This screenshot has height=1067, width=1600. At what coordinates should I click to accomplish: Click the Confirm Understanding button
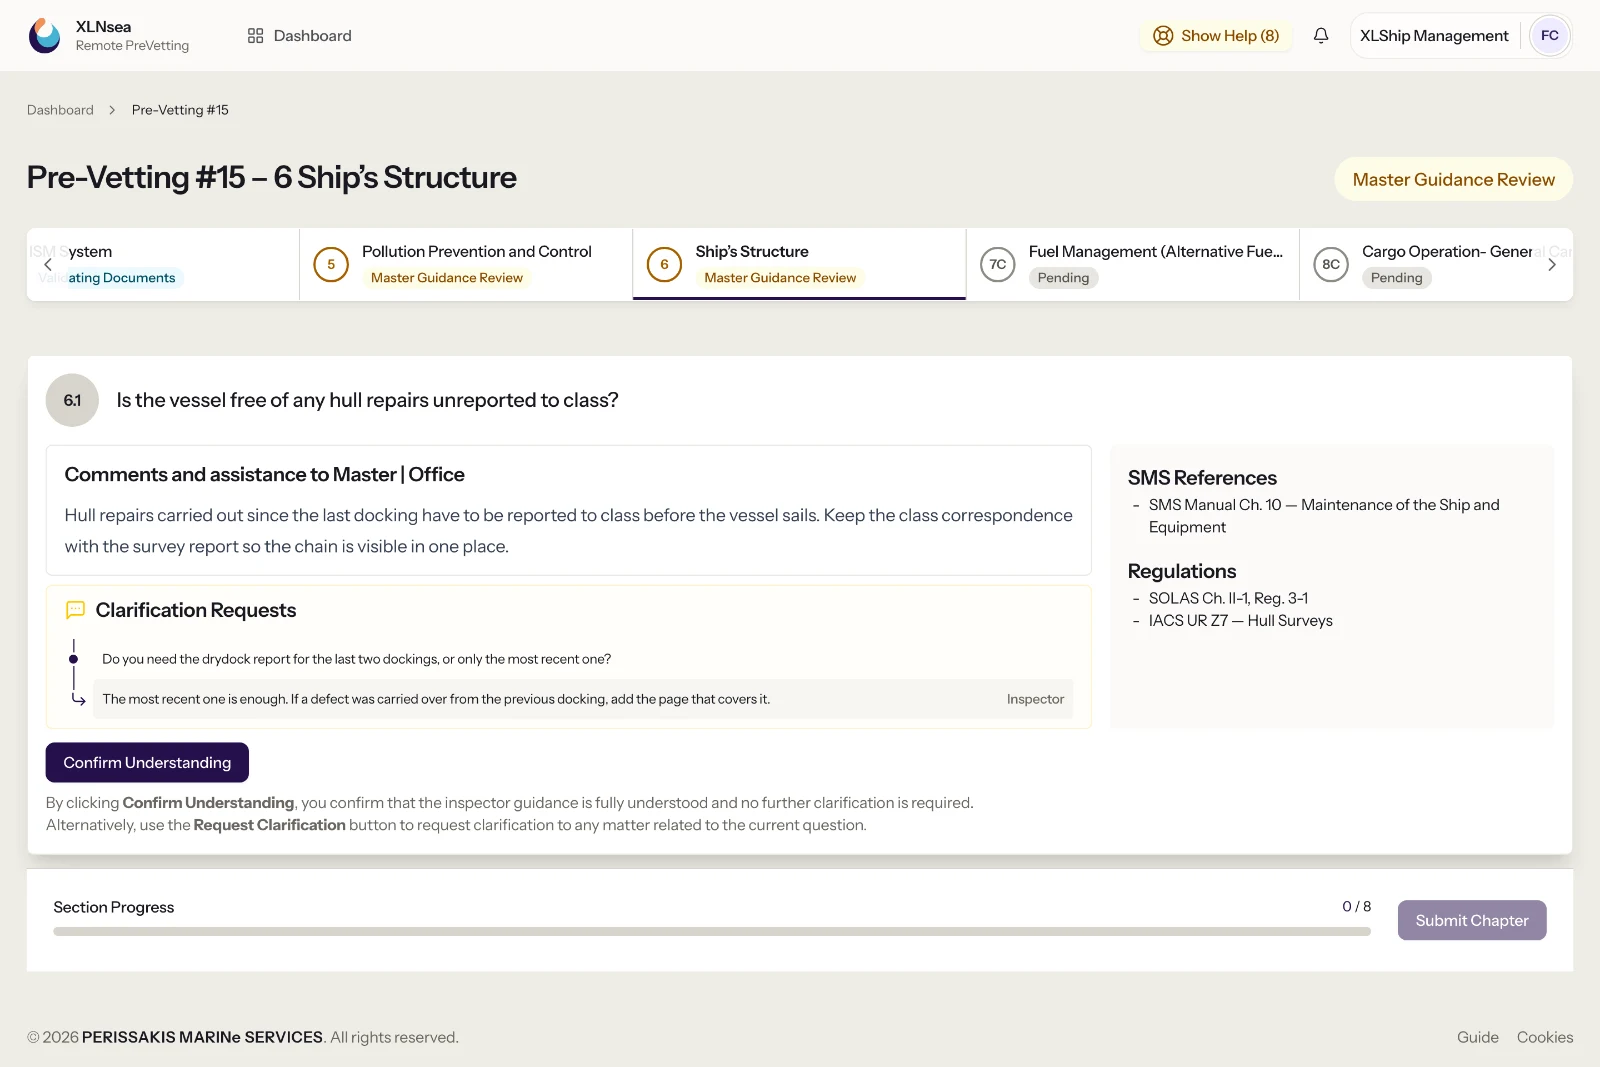(x=147, y=763)
